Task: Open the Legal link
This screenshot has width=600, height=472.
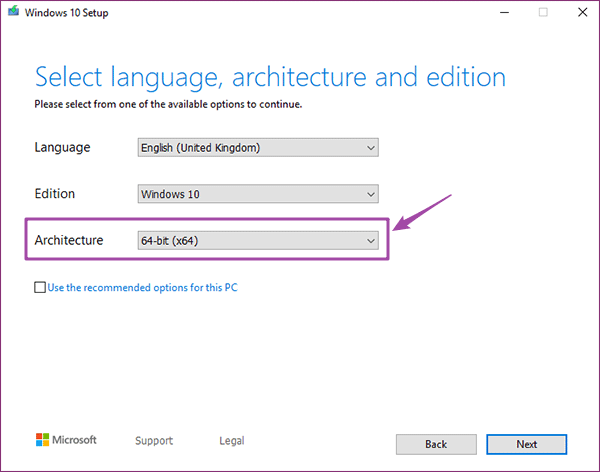Action: pyautogui.click(x=232, y=441)
